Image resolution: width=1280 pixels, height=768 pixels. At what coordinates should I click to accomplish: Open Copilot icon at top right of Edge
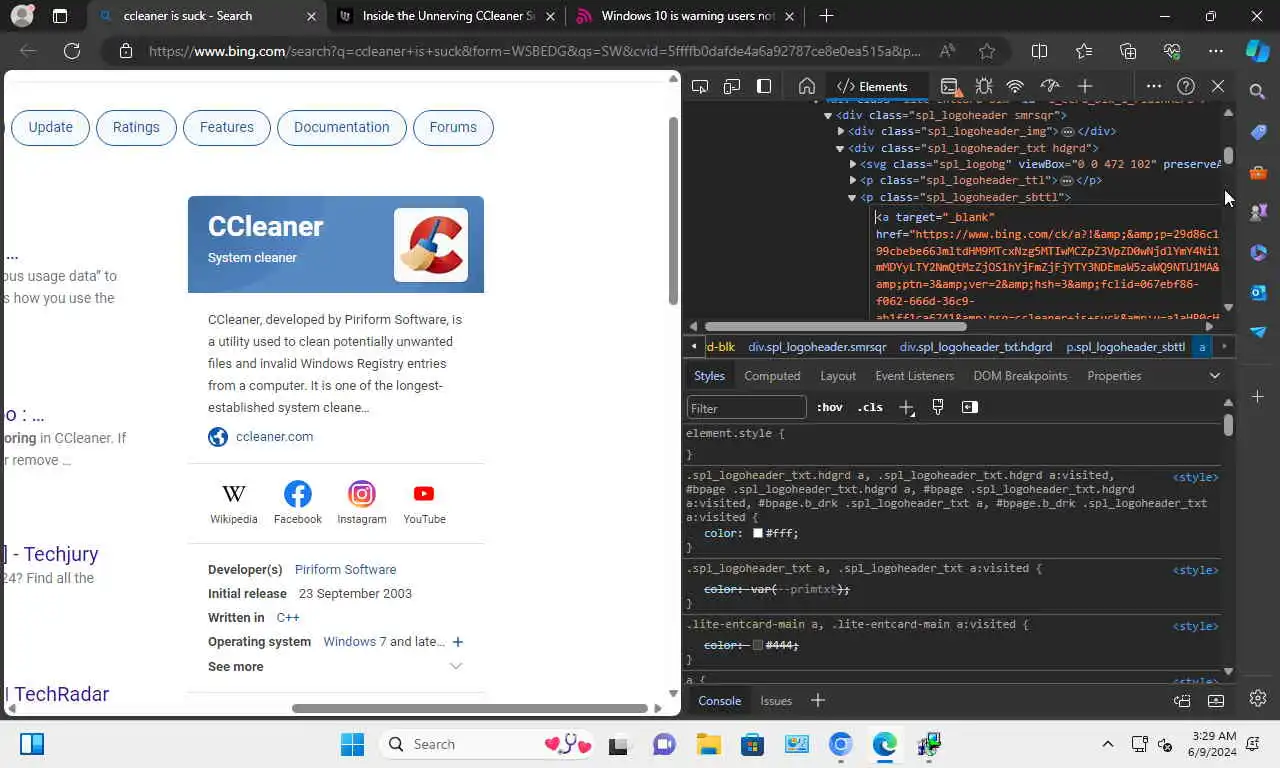(x=1258, y=51)
